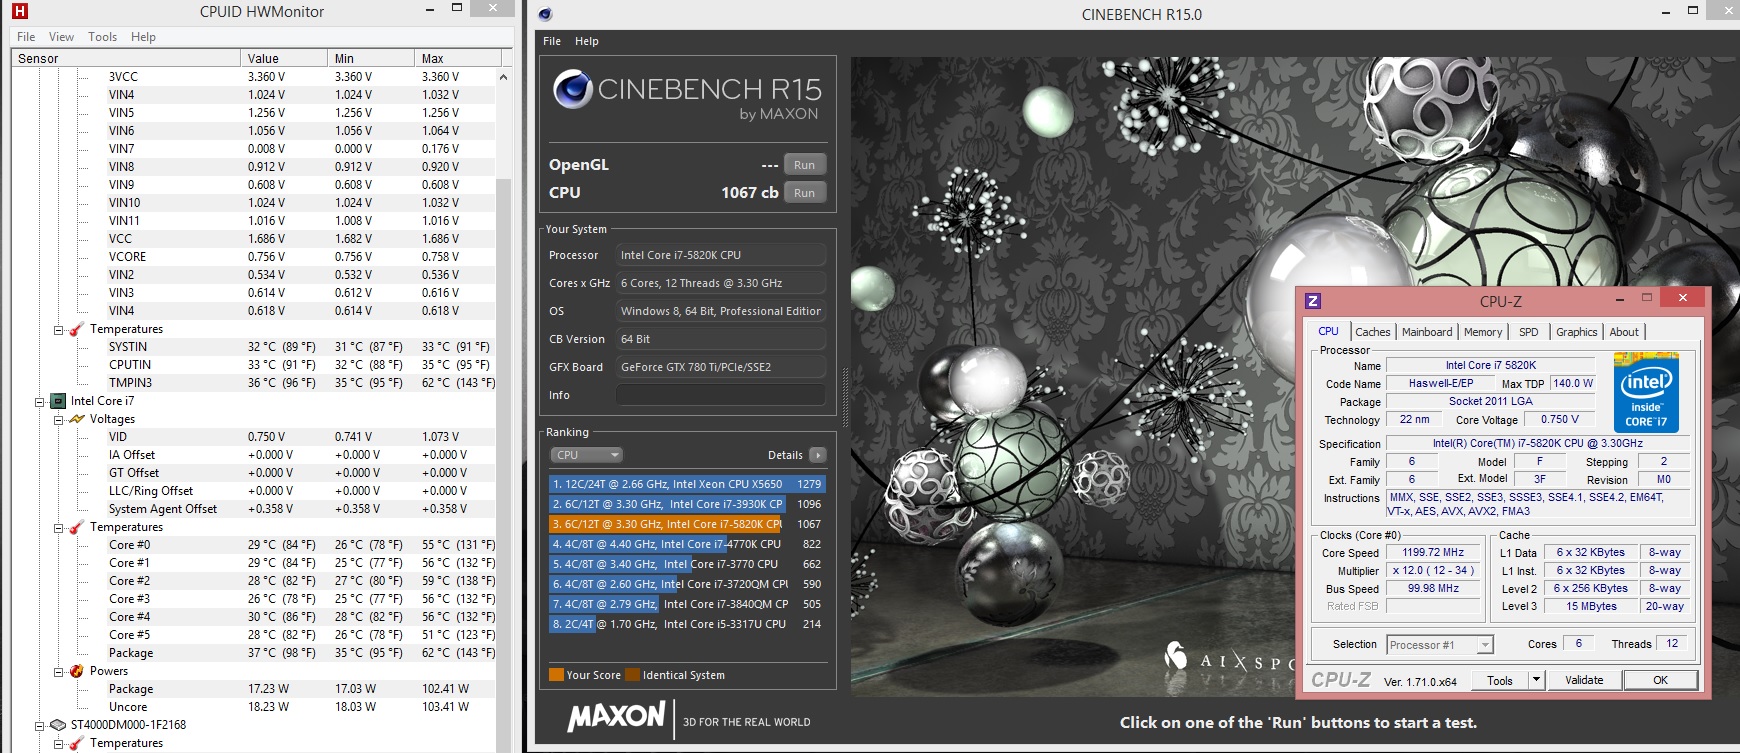This screenshot has height=753, width=1740.
Task: Click the orange Your Score color swatch
Action: (x=556, y=675)
